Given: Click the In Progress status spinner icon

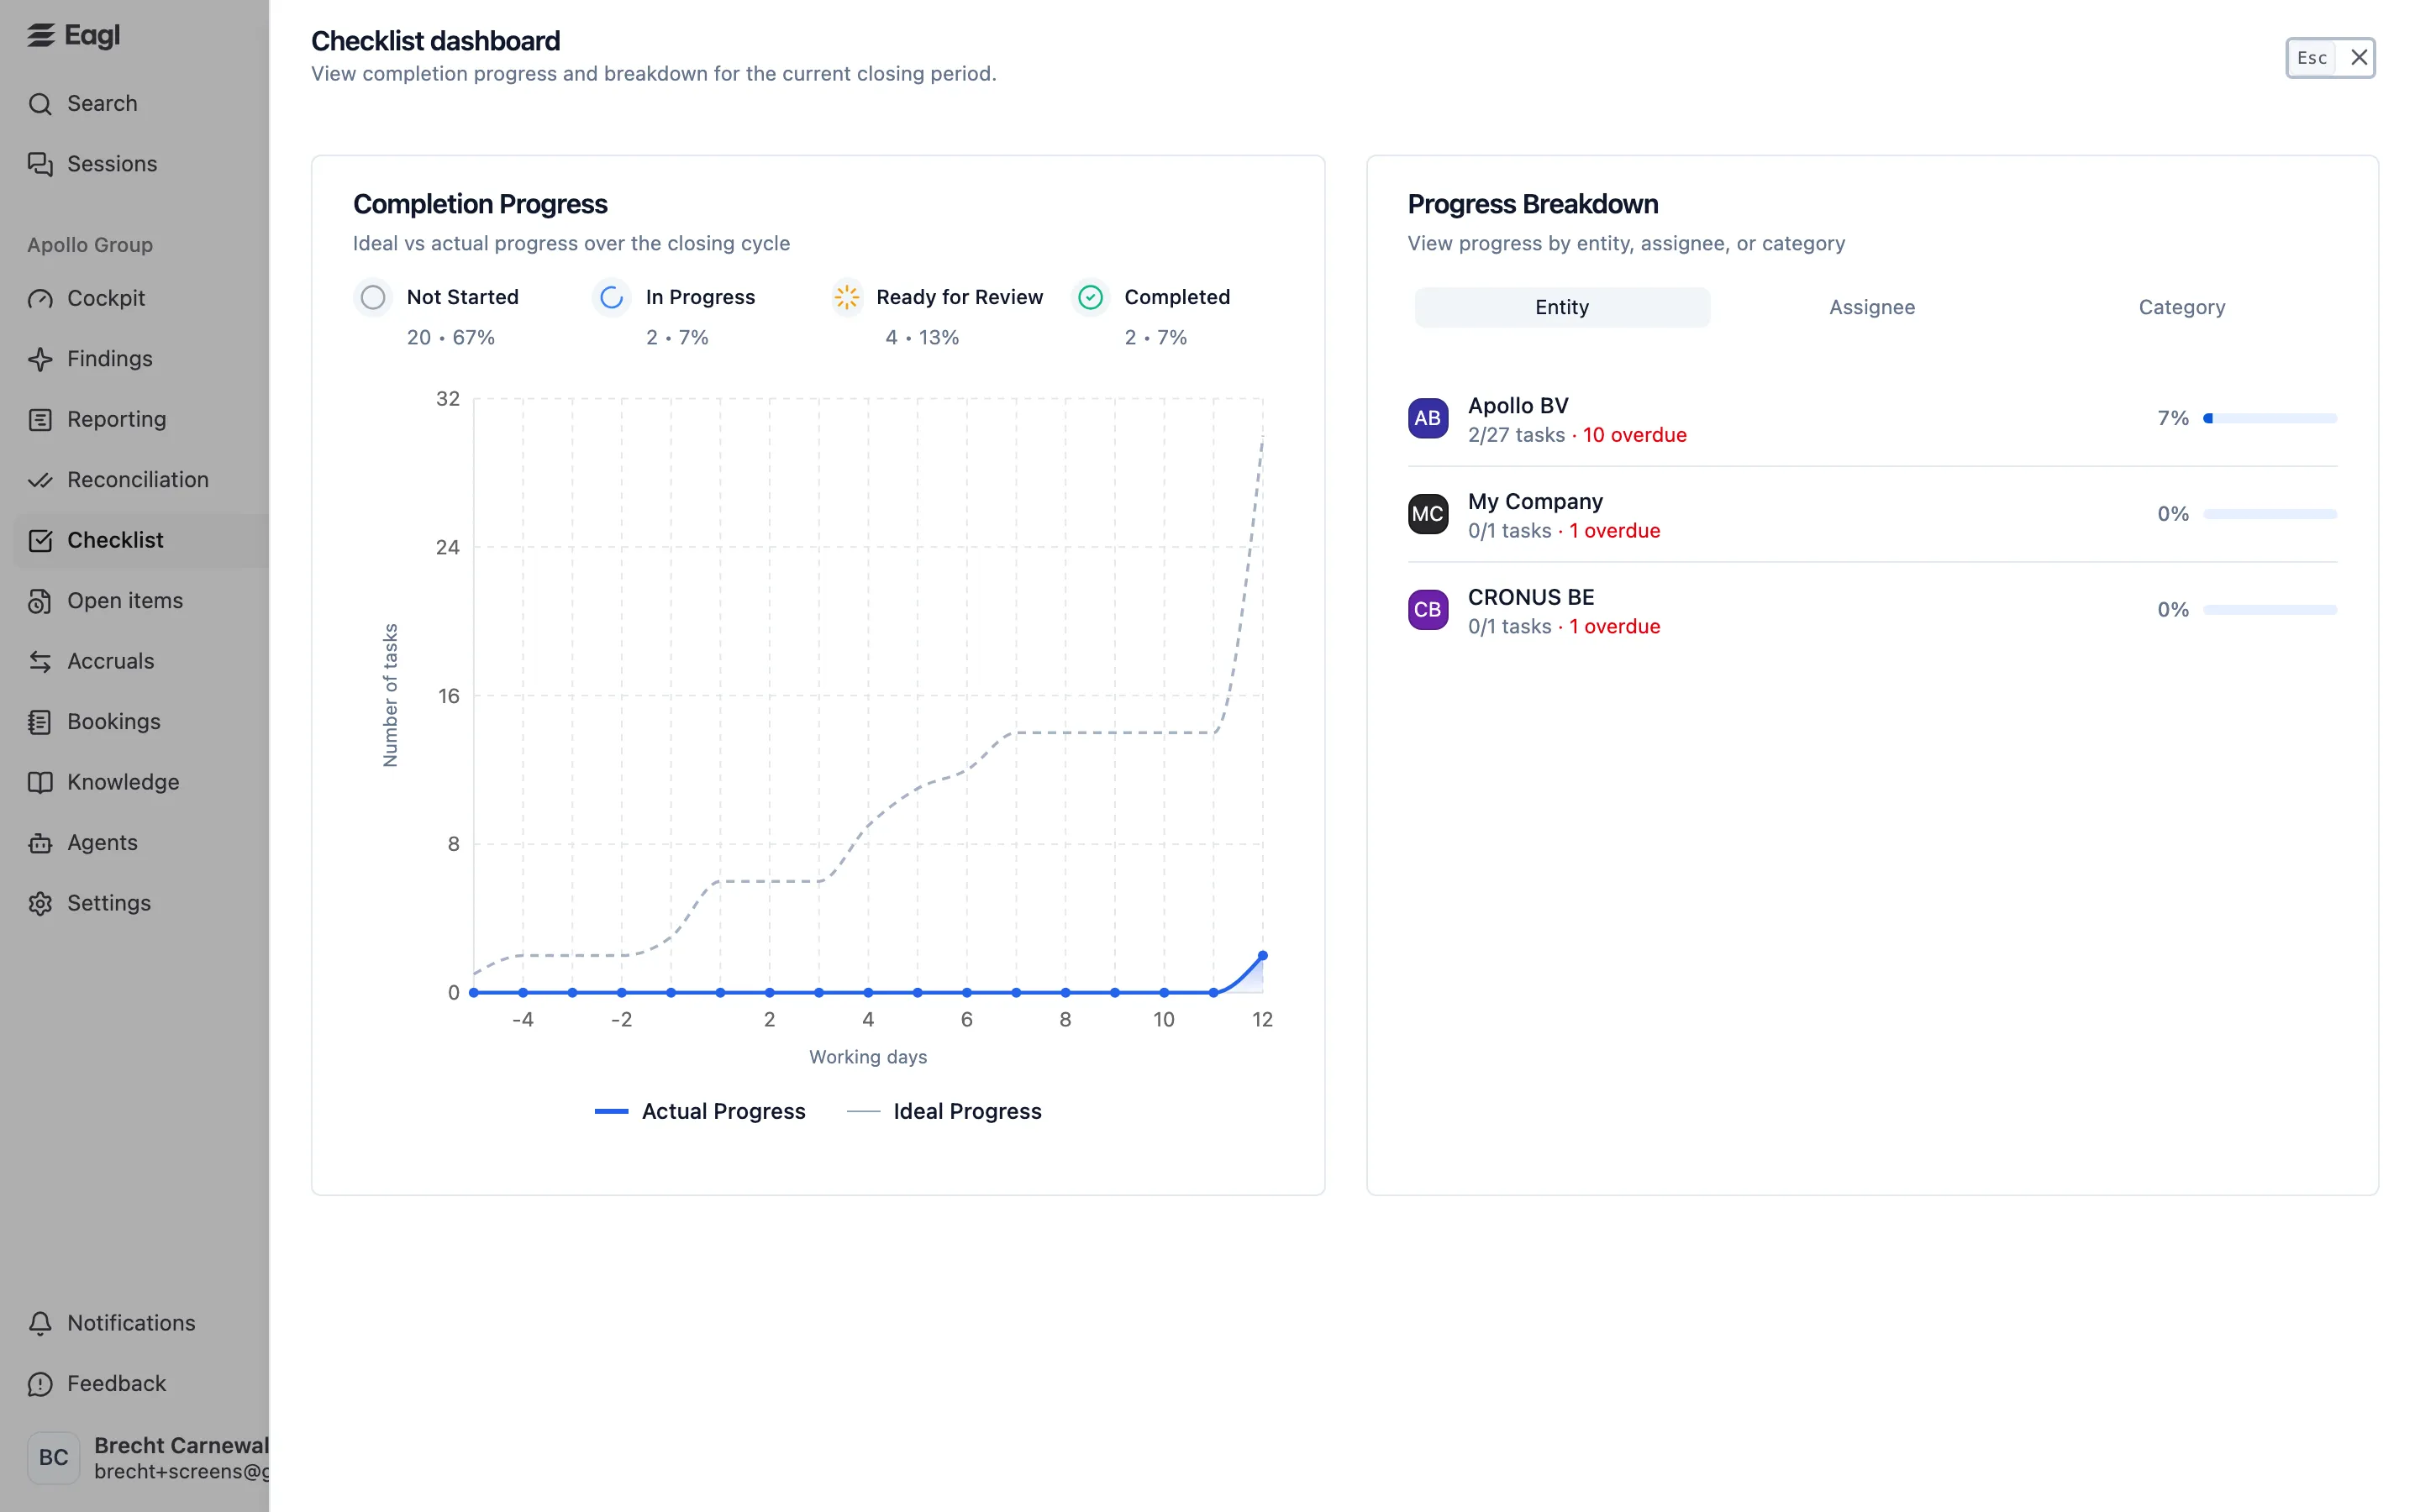Looking at the screenshot, I should tap(611, 298).
